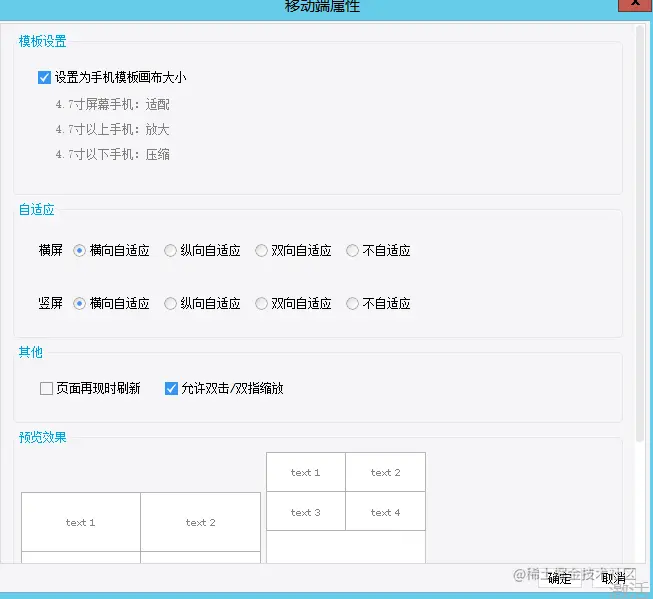
Task: Click the 取消 button
Action: point(613,578)
